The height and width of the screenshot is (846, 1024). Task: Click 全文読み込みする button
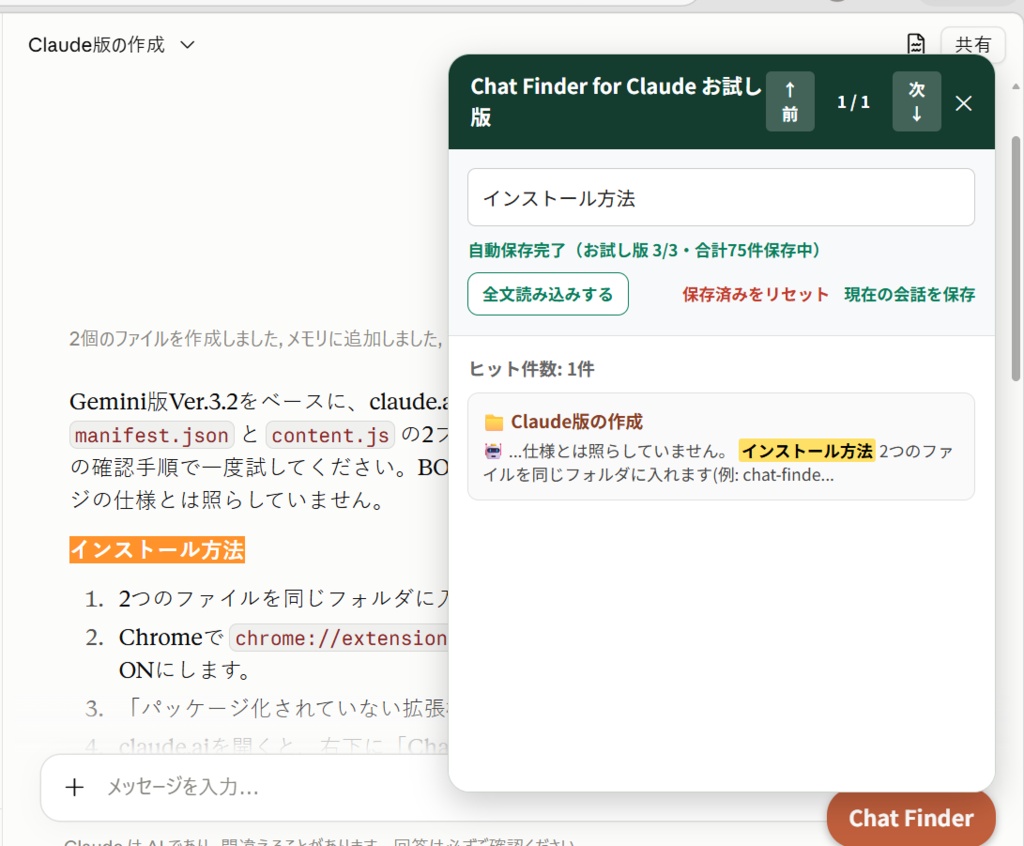coord(548,294)
